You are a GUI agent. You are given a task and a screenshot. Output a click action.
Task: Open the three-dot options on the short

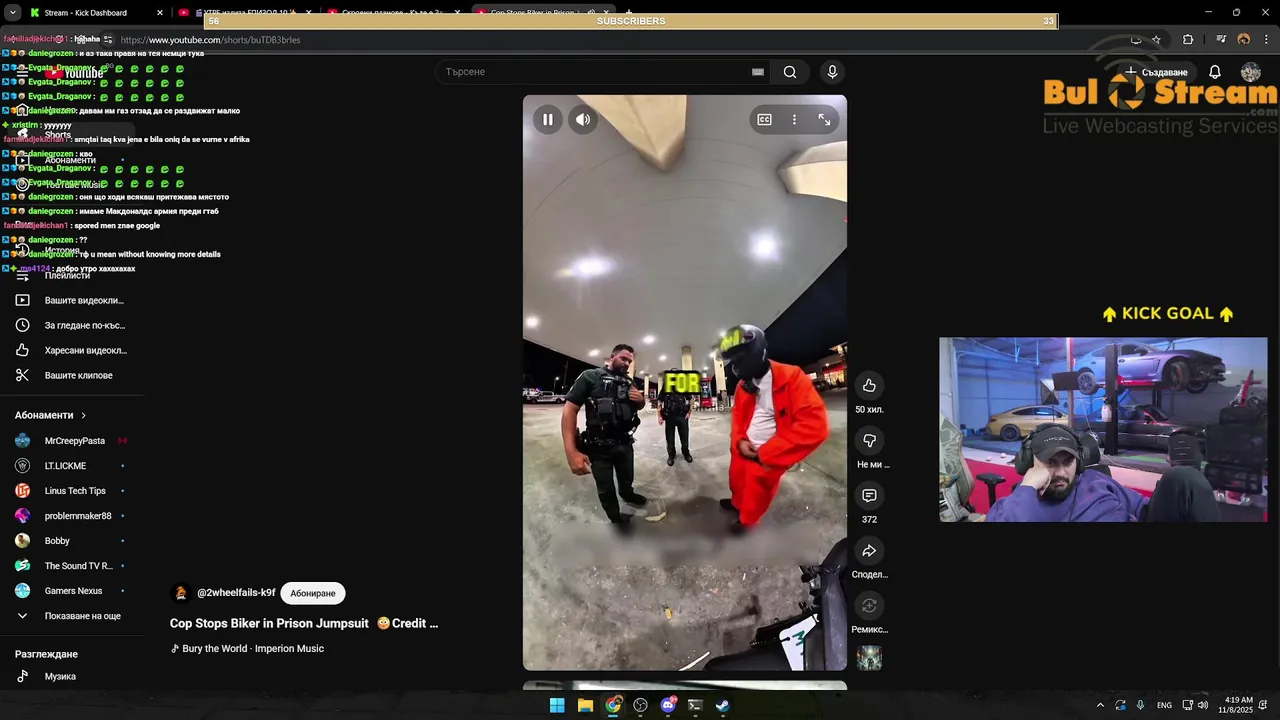coord(794,120)
